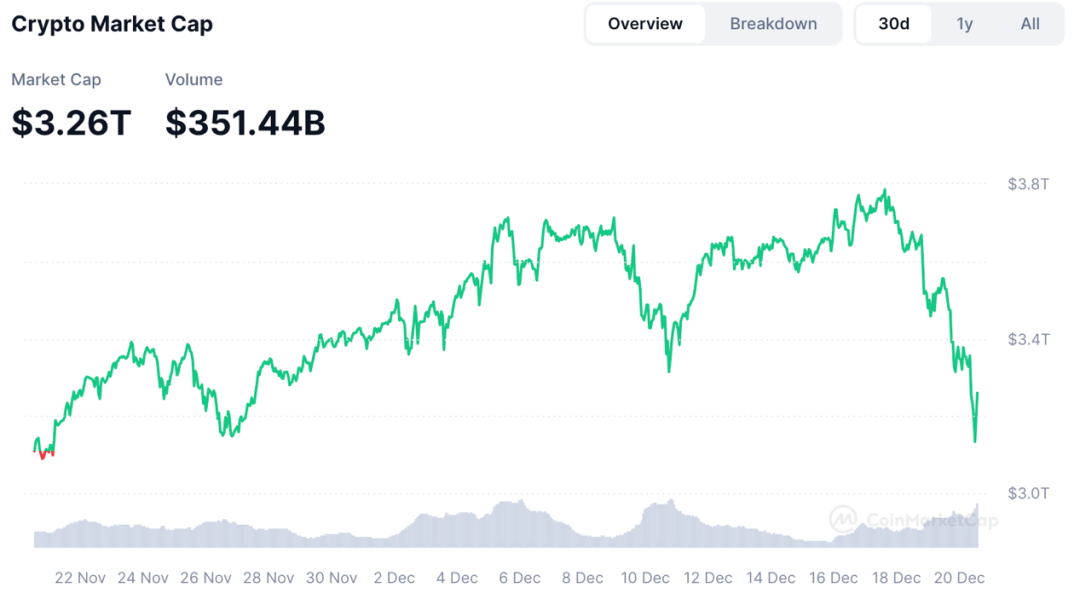Switch to the Overview tab
1080x605 pixels.
[645, 24]
